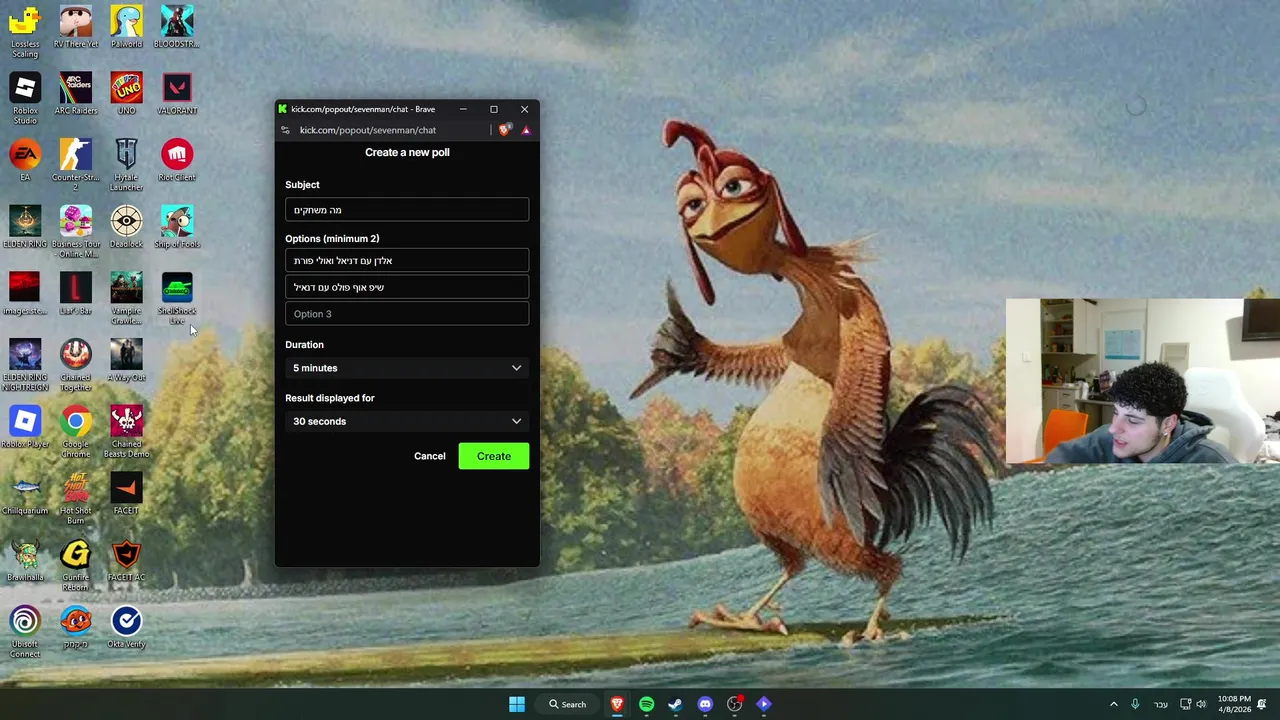Screen dimensions: 1280x720
Task: Click the kick.com address bar URL
Action: tap(368, 130)
